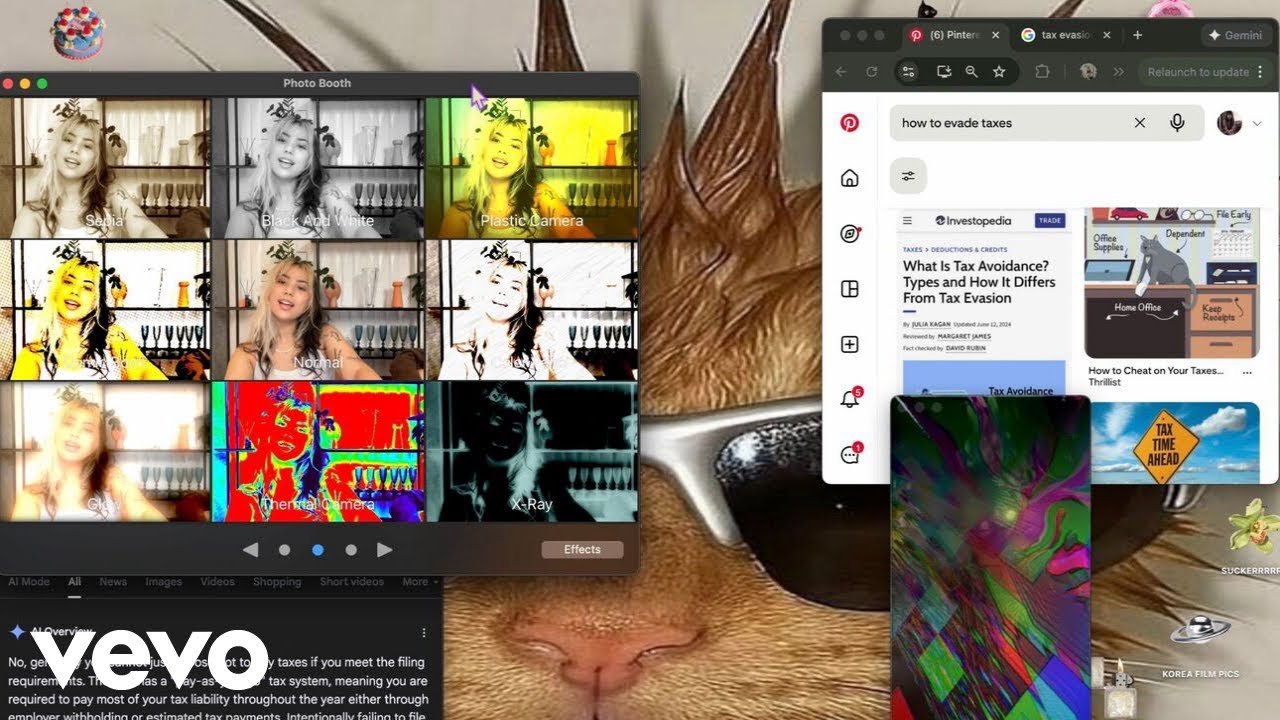Click the voice search microphone icon
This screenshot has height=720, width=1280.
click(1177, 123)
